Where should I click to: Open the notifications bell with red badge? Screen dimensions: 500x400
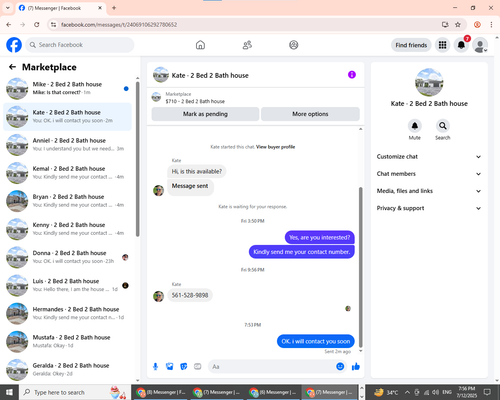click(x=461, y=45)
